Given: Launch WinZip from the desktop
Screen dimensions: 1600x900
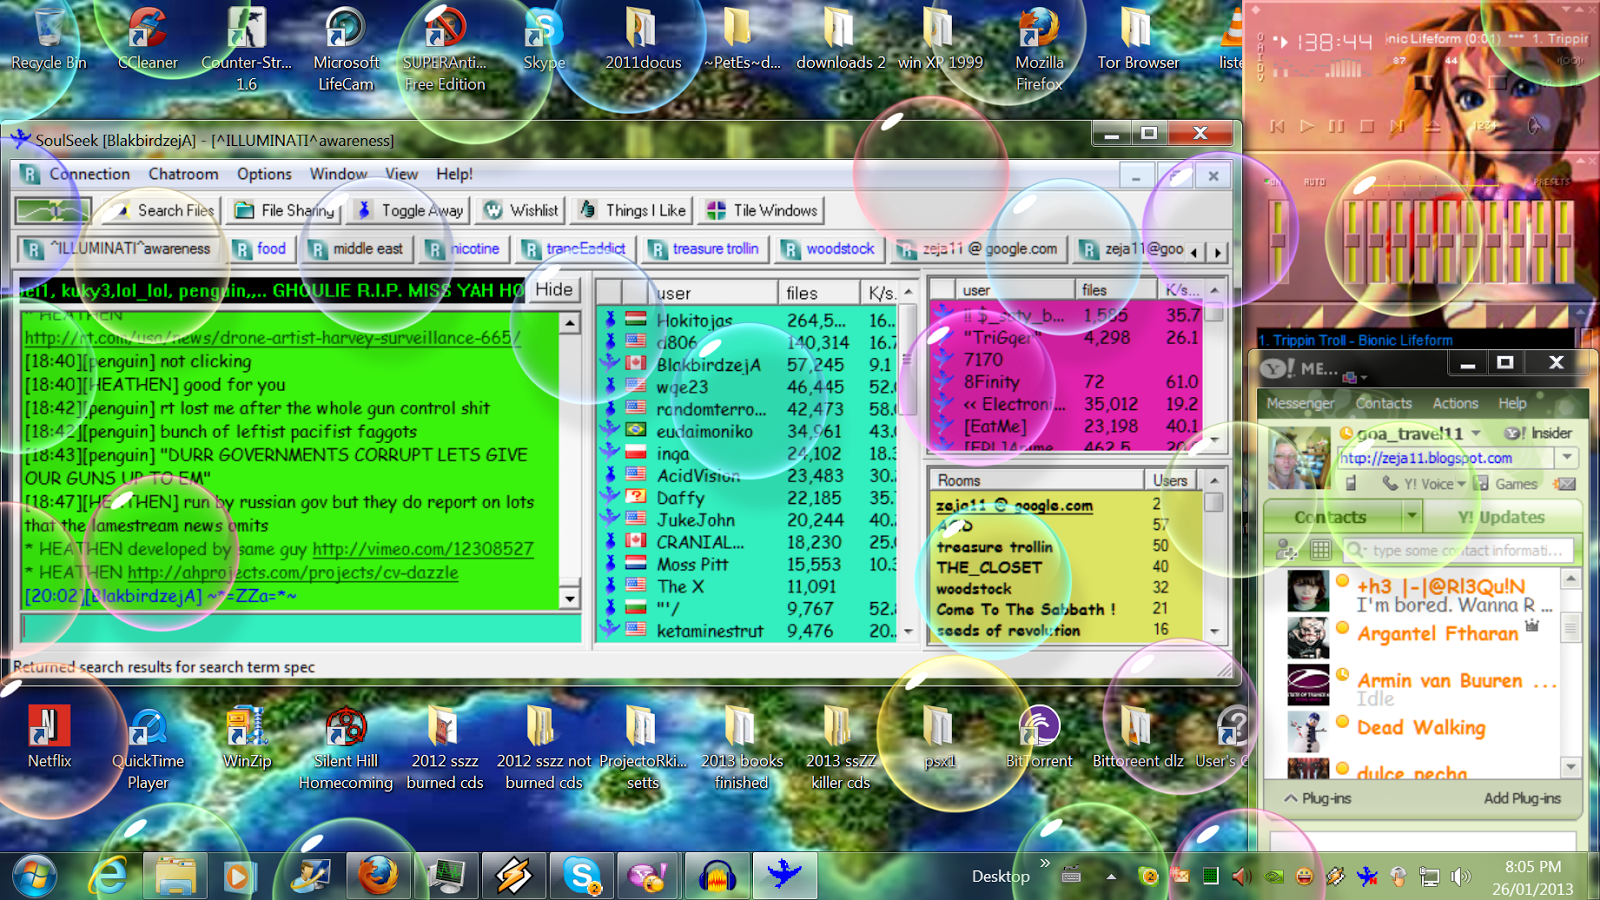Looking at the screenshot, I should [247, 737].
